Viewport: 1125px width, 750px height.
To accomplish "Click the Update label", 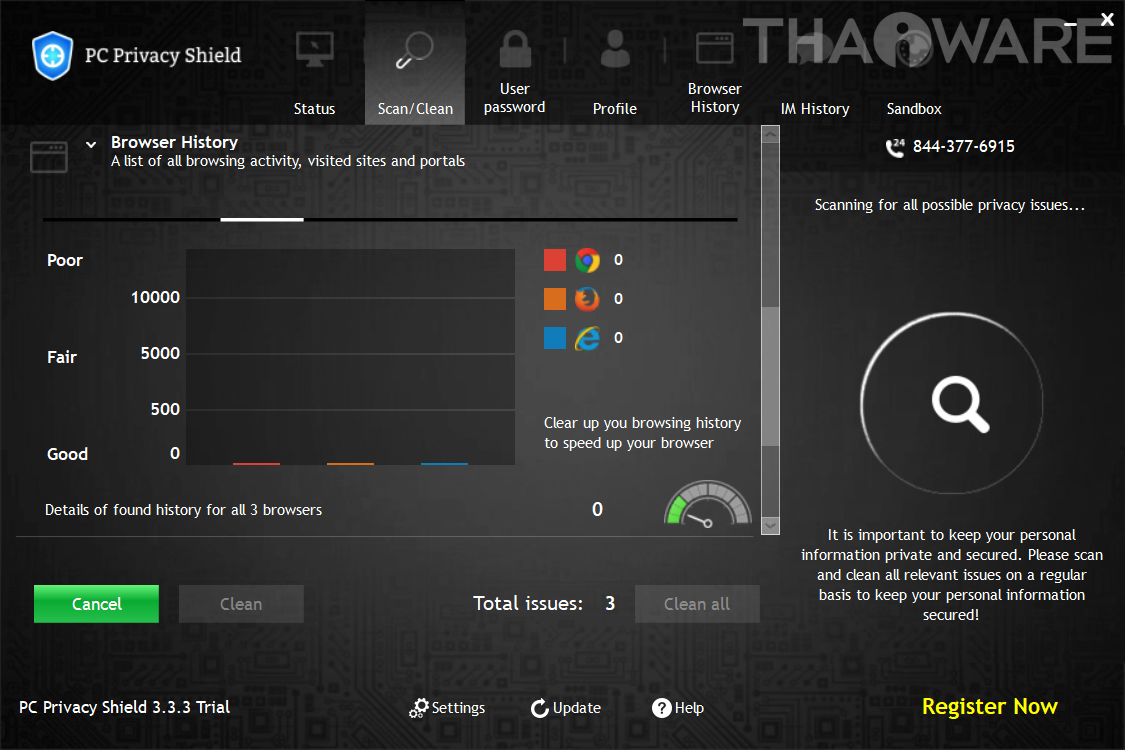I will click(577, 708).
